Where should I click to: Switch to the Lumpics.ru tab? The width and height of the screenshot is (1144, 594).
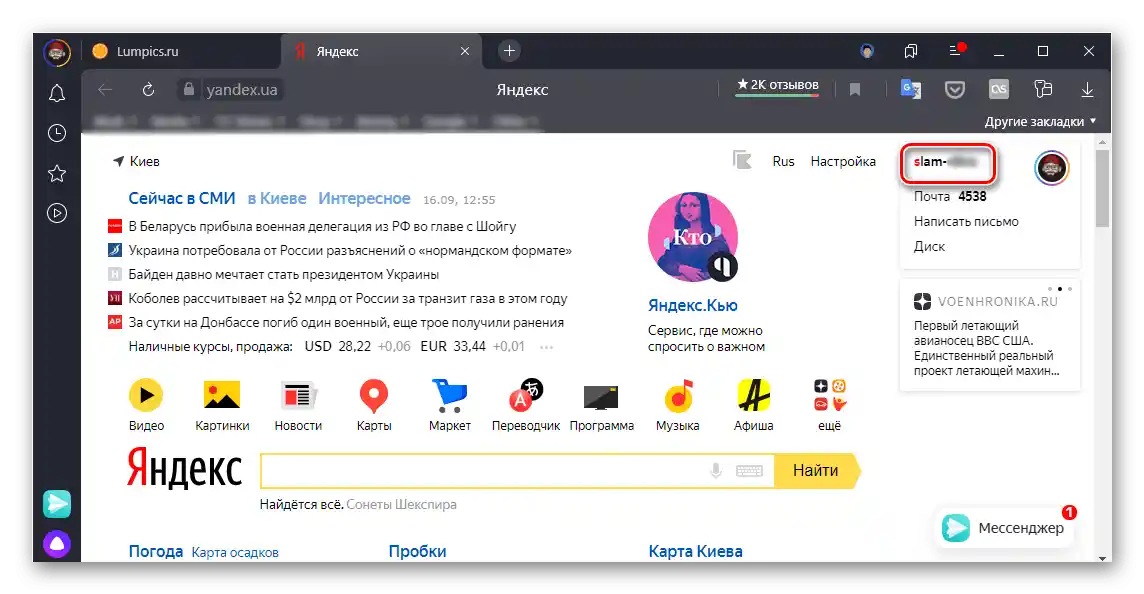(x=181, y=51)
